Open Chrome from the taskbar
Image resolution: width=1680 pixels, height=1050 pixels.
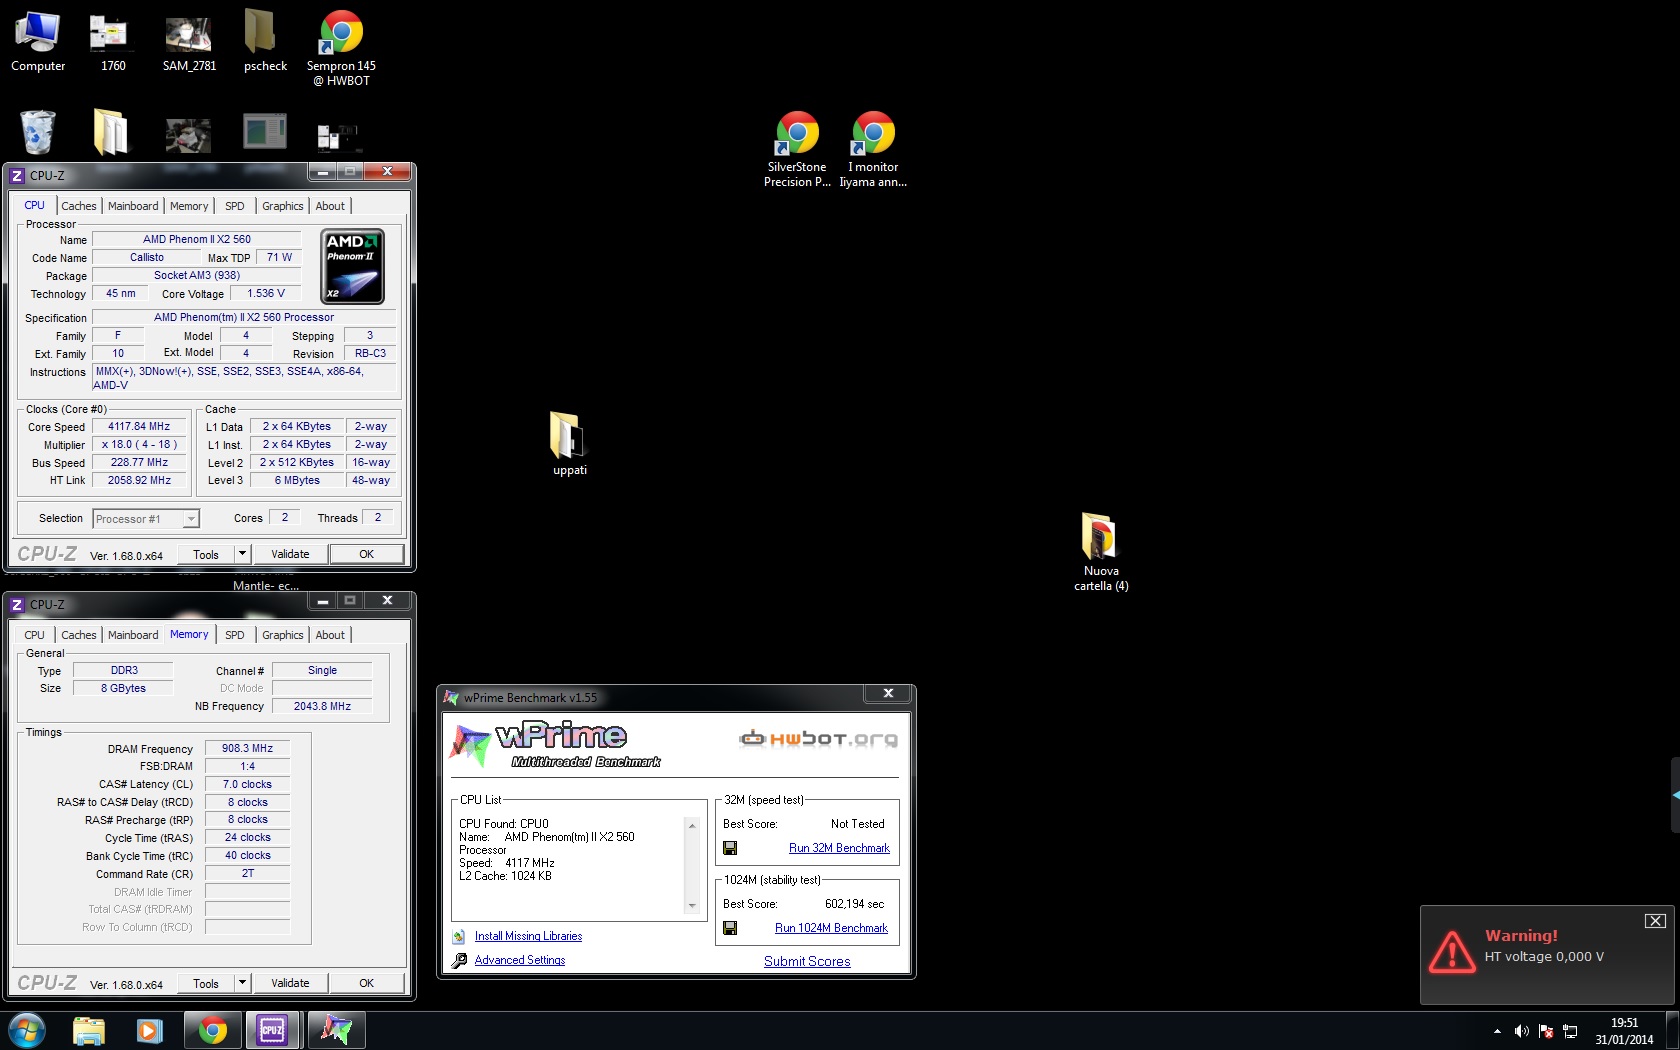pos(212,1030)
